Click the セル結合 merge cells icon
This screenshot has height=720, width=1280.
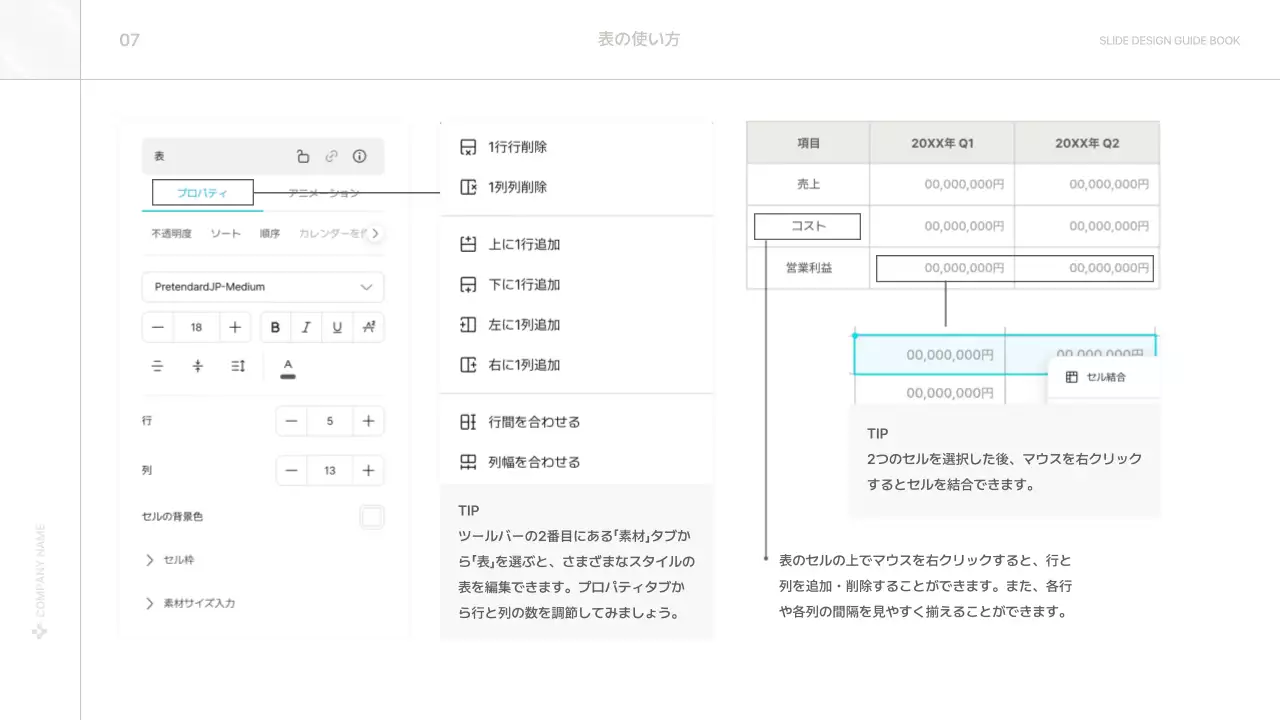point(1072,377)
